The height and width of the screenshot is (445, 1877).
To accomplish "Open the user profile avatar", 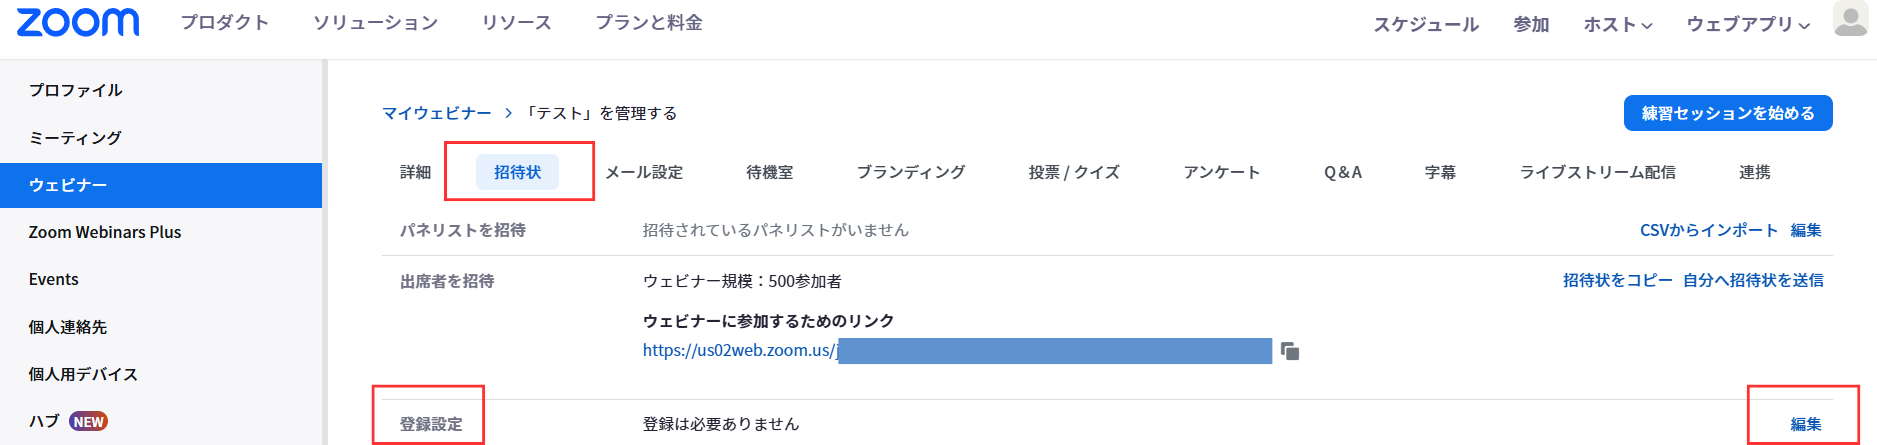I will tap(1850, 19).
